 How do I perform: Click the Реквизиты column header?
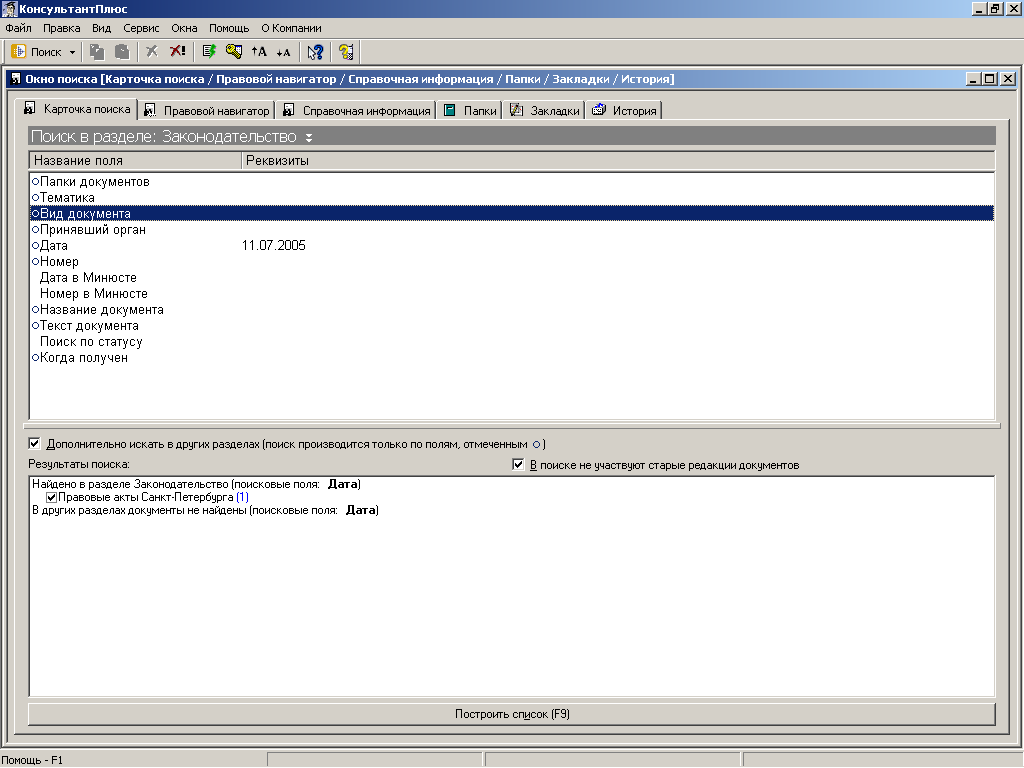(x=618, y=161)
